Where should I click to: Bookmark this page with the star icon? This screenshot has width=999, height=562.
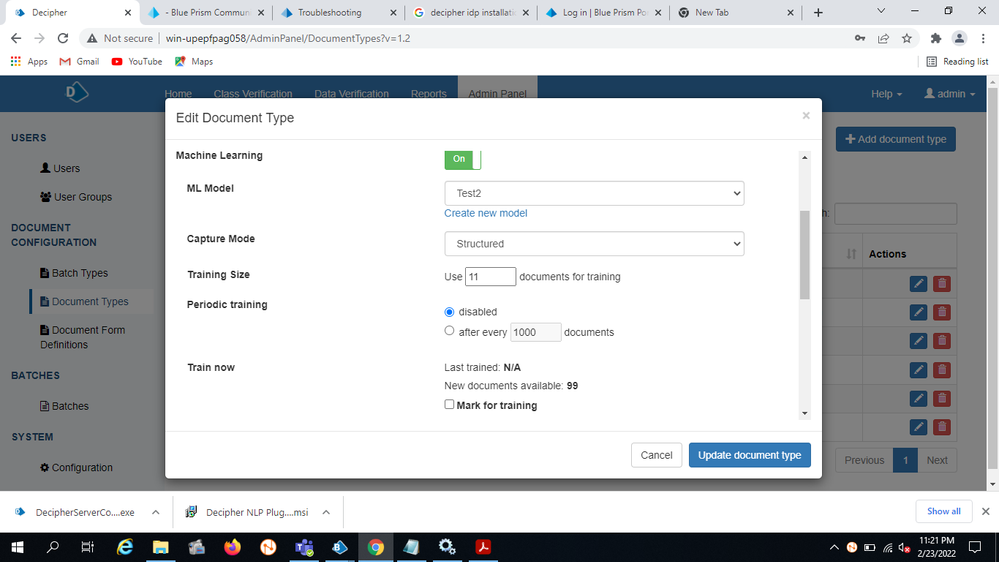907,38
